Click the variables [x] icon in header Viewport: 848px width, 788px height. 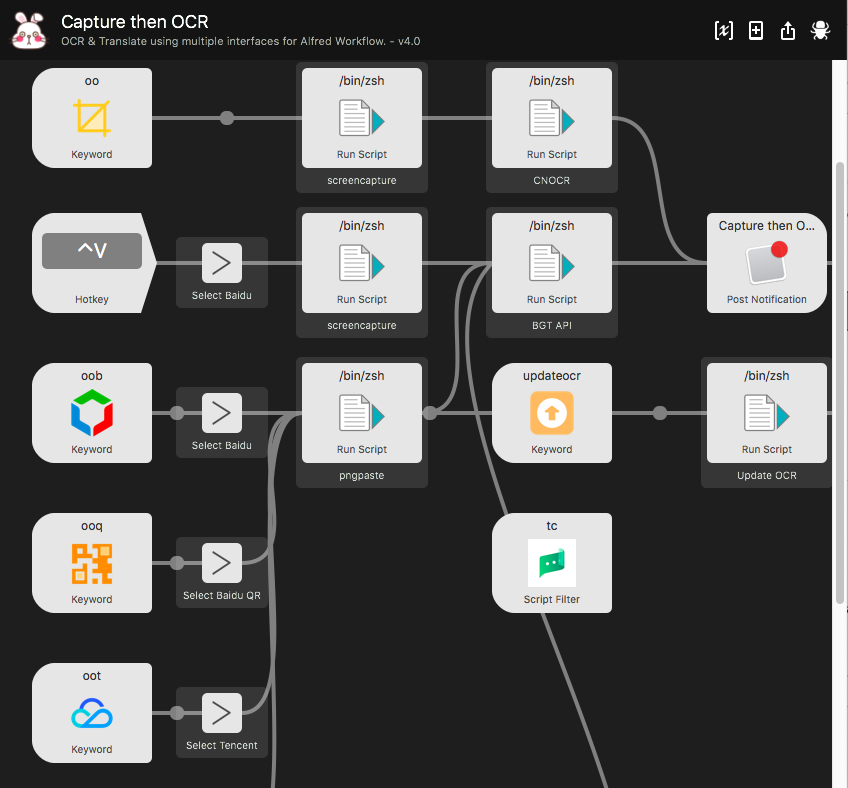coord(724,30)
